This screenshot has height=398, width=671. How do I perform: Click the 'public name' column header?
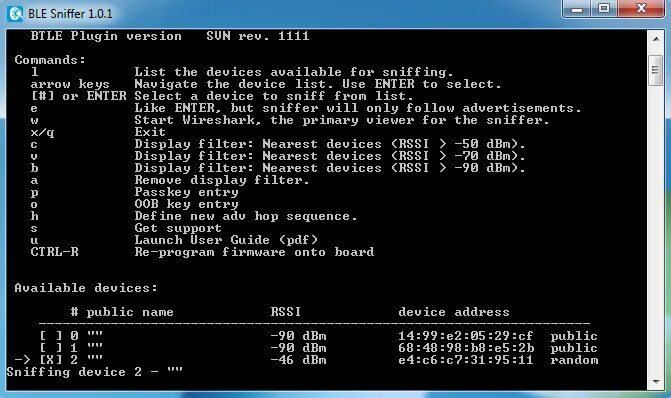coord(130,312)
